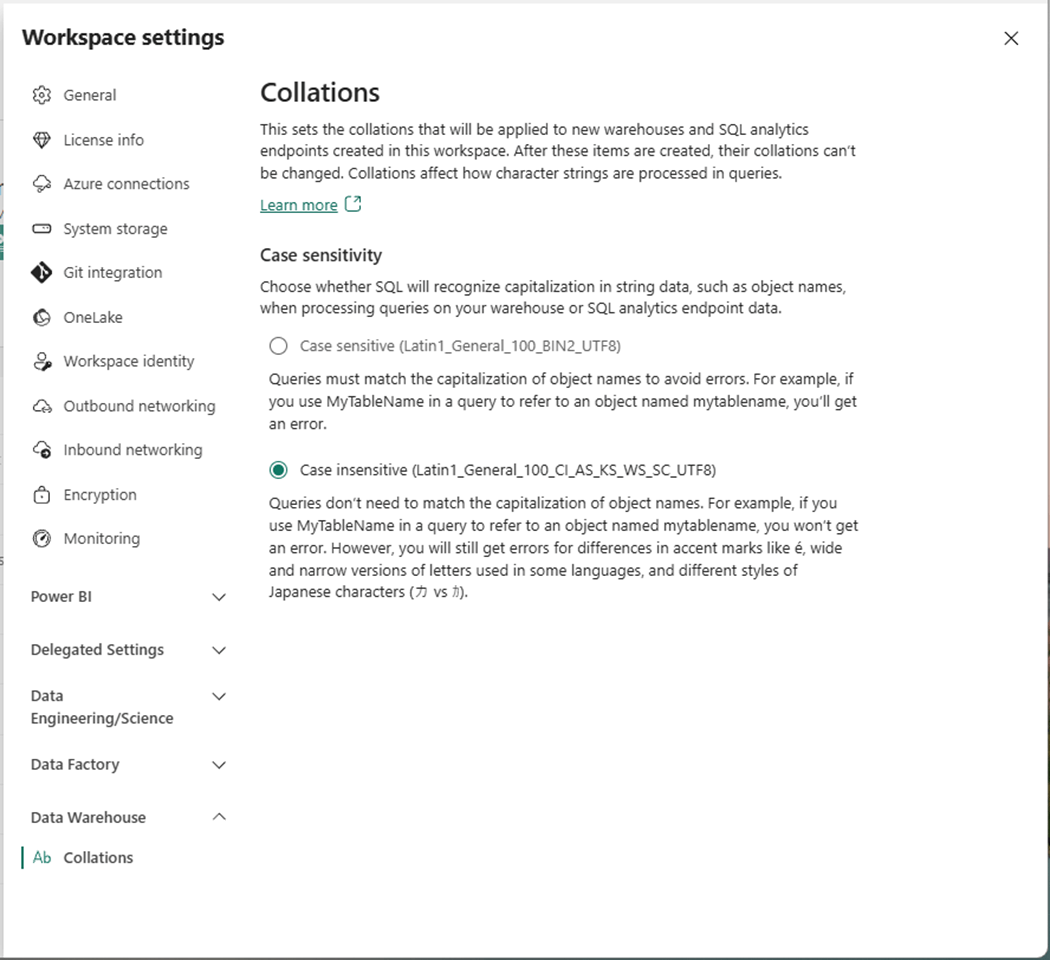The image size is (1050, 960).
Task: Expand Delegated Settings chevron
Action: (220, 650)
